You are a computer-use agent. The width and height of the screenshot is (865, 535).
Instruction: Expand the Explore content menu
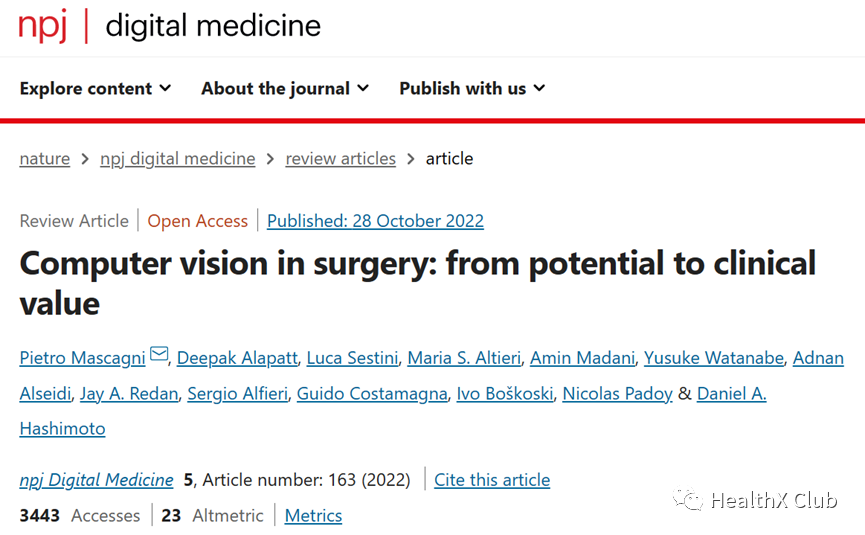click(95, 88)
